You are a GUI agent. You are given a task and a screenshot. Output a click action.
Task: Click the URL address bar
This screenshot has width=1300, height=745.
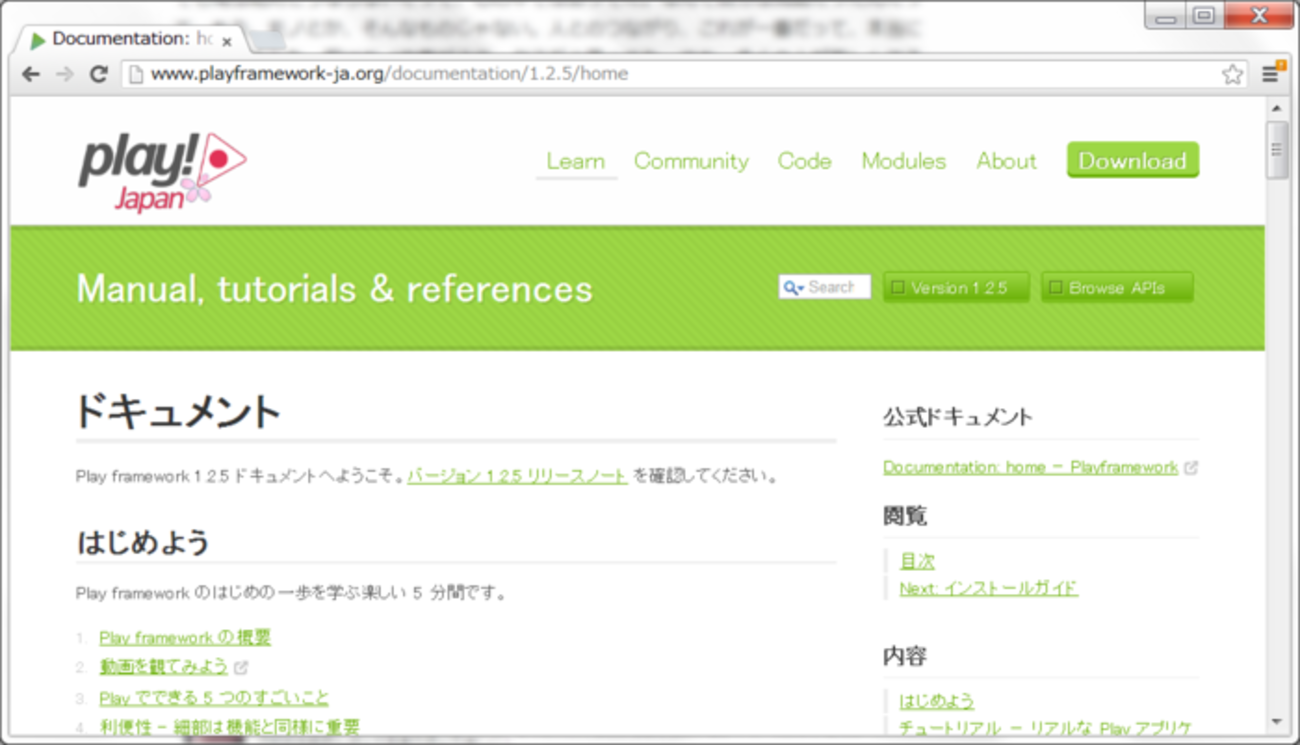[x=680, y=74]
